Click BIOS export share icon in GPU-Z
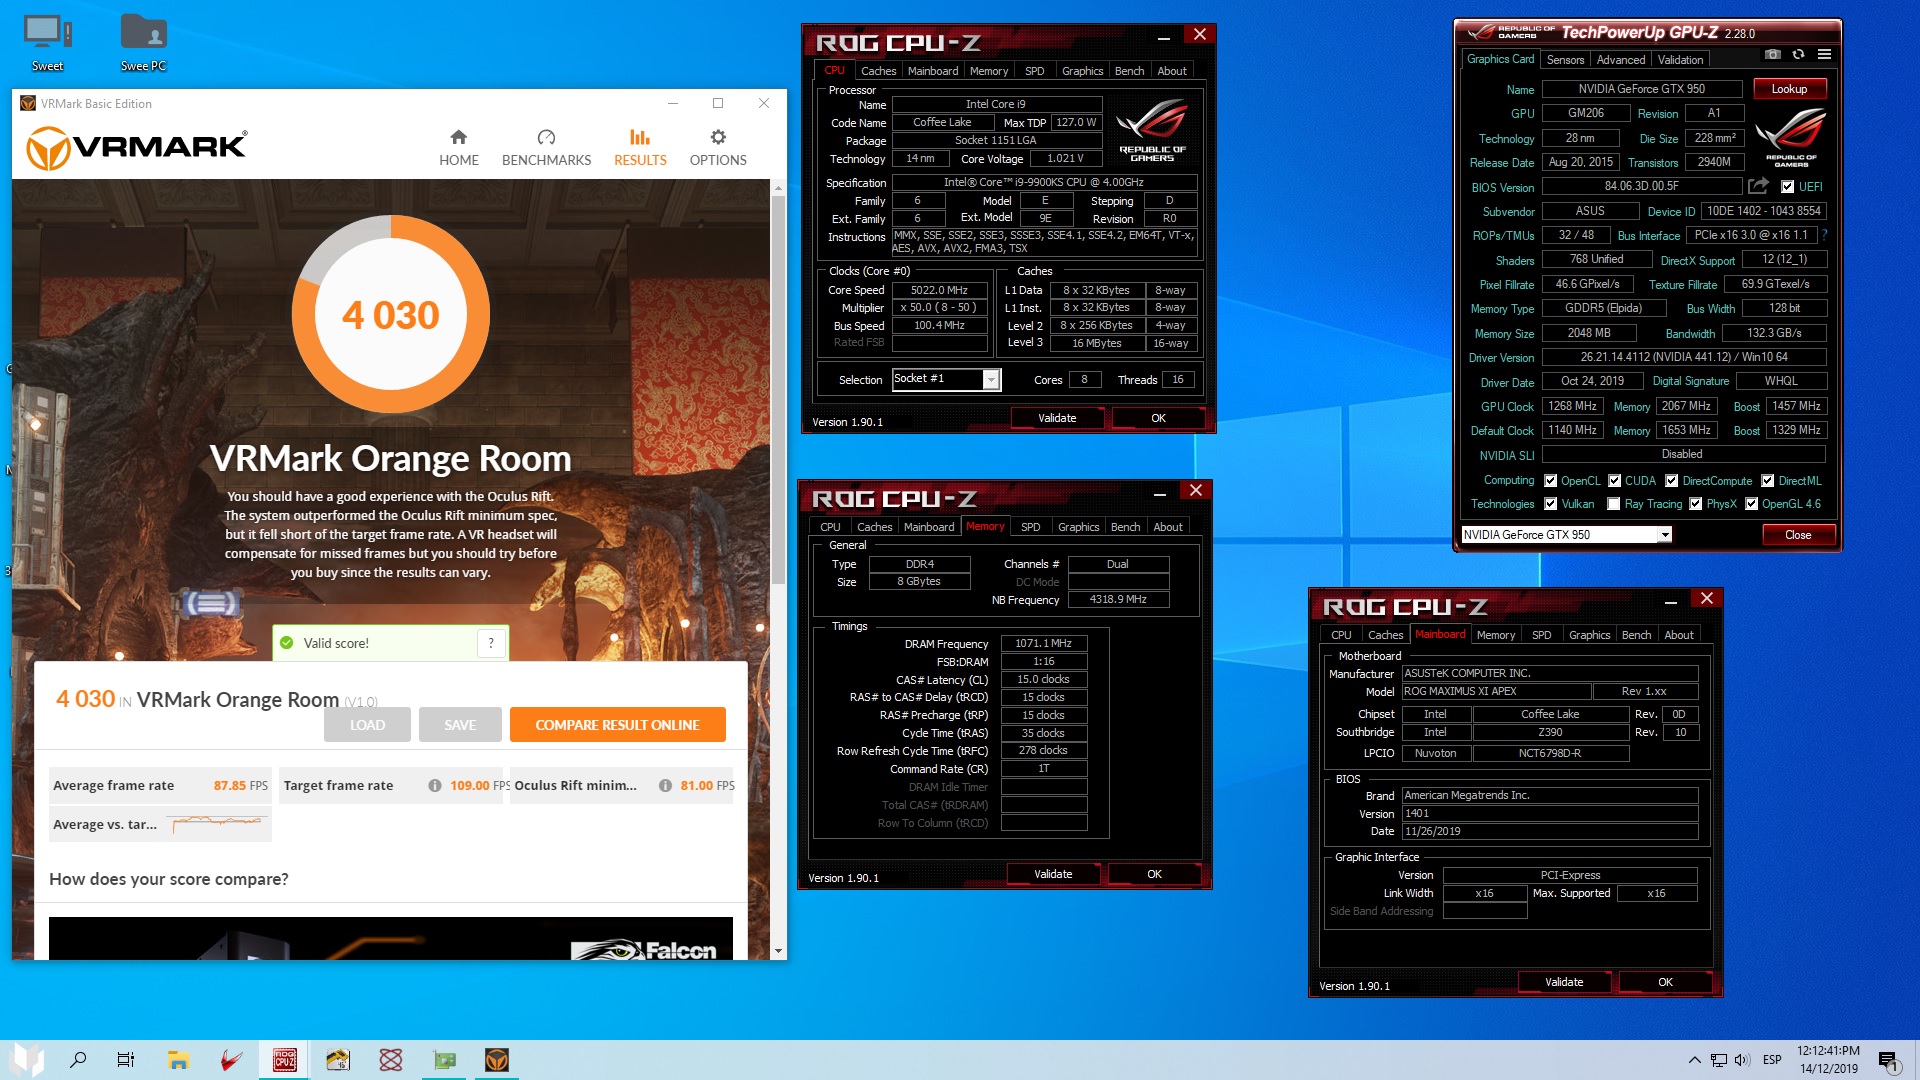 (1758, 186)
